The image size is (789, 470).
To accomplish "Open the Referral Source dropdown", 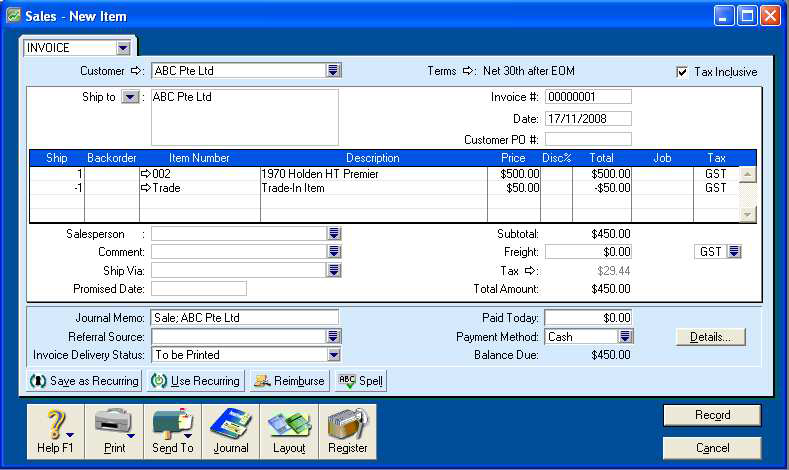I will click(x=333, y=336).
